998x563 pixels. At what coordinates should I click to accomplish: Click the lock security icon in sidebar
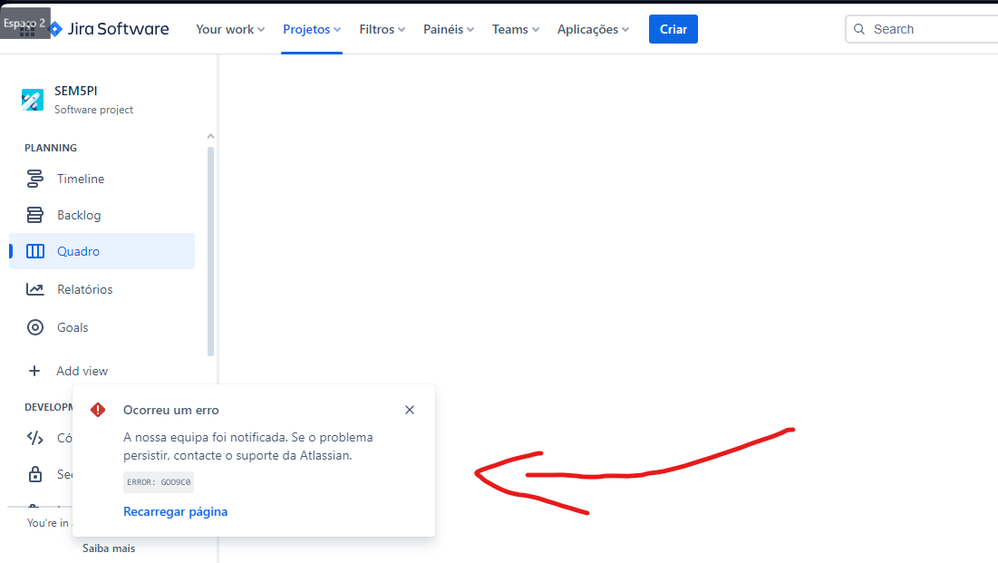tap(35, 475)
